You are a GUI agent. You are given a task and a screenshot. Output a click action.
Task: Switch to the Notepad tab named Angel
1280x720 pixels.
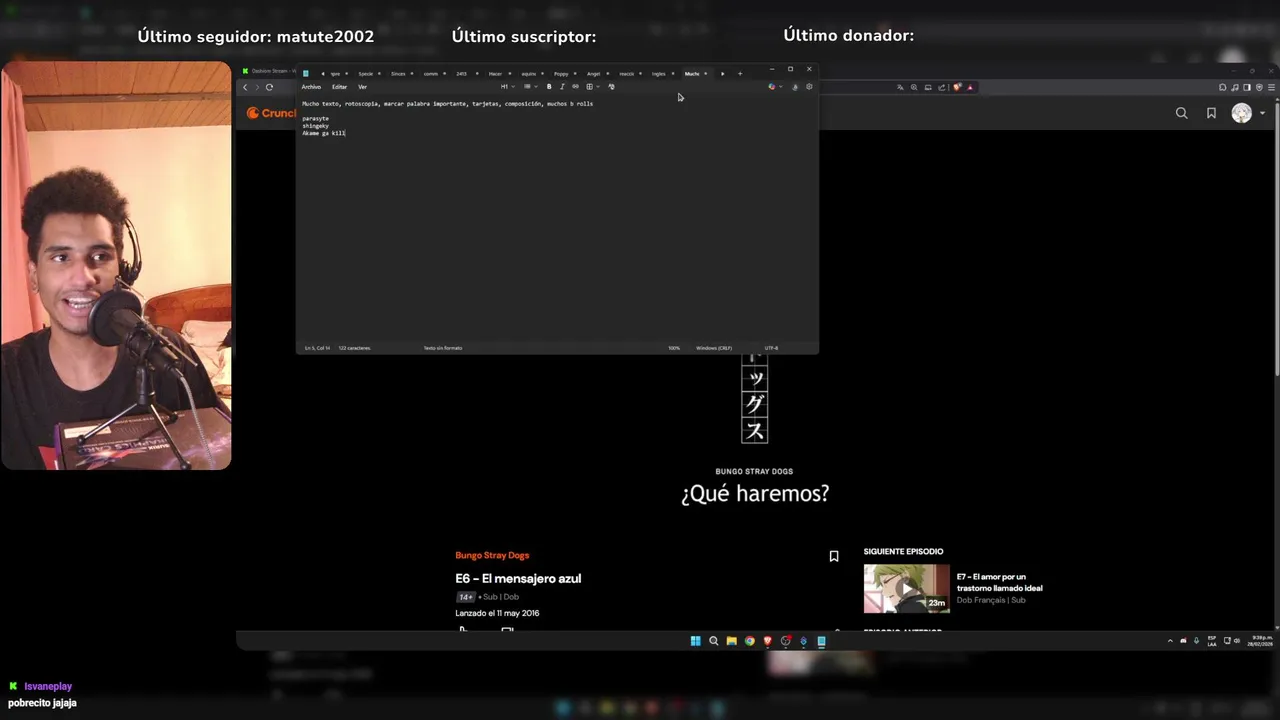594,73
